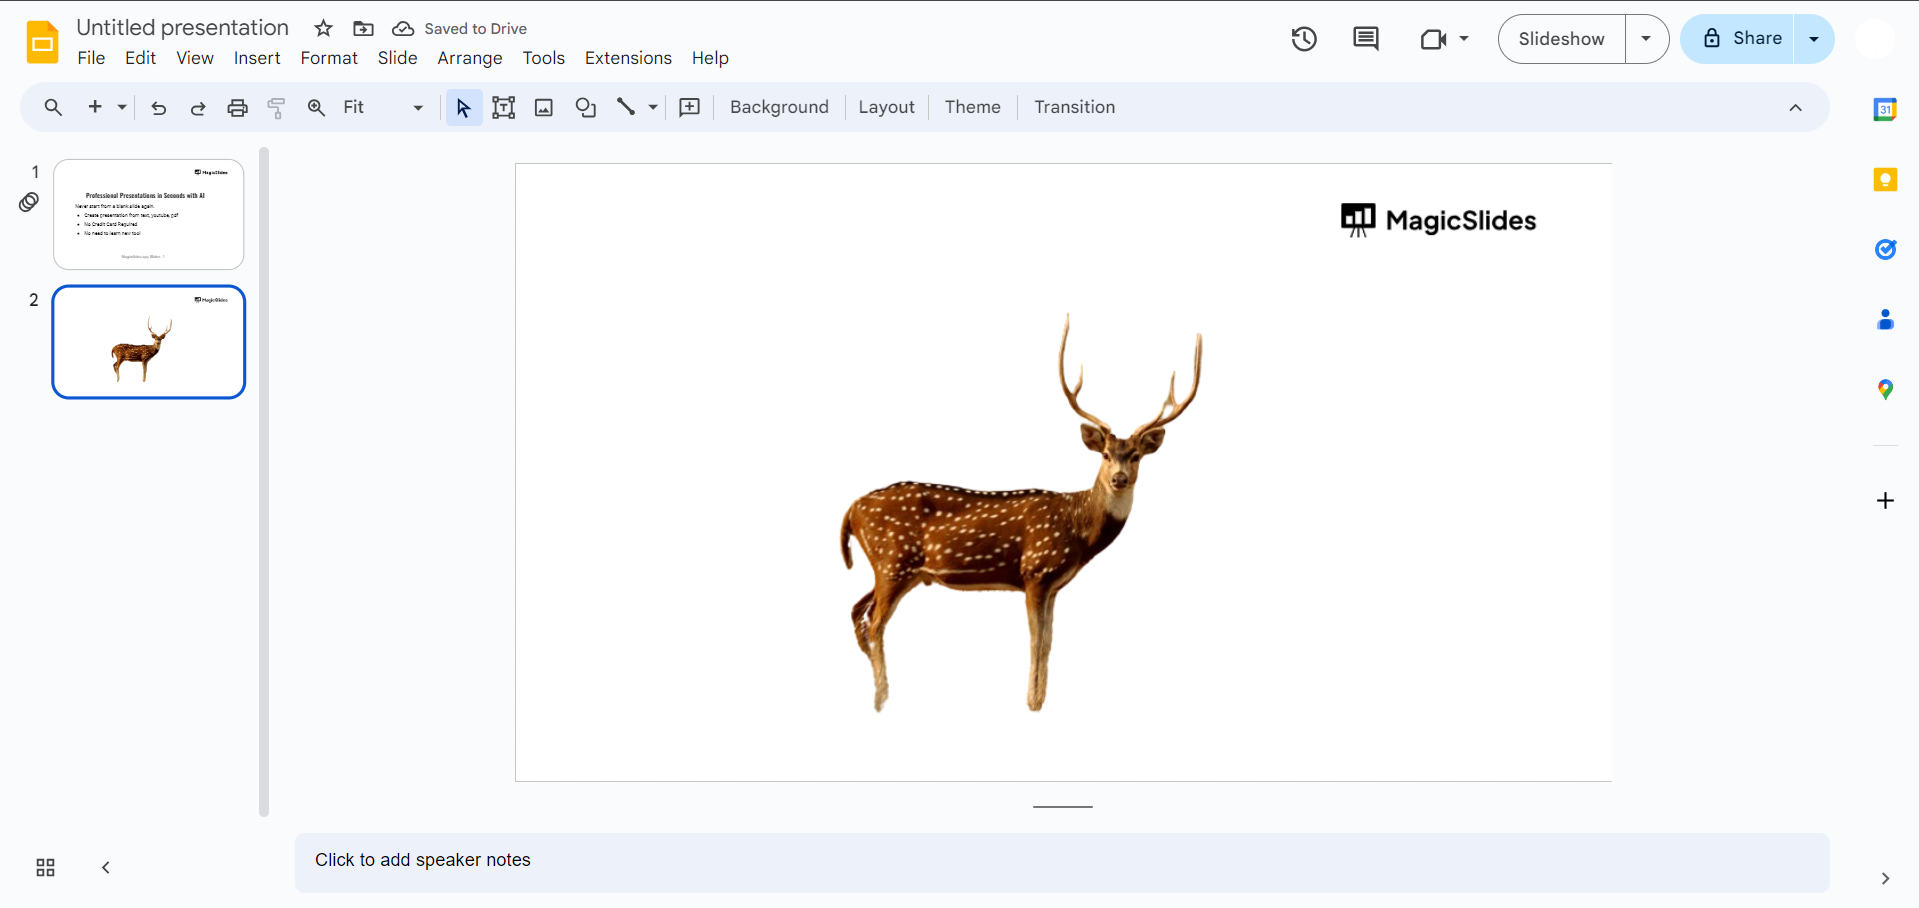The height and width of the screenshot is (908, 1919).
Task: Switch to grid view
Action: 45,867
